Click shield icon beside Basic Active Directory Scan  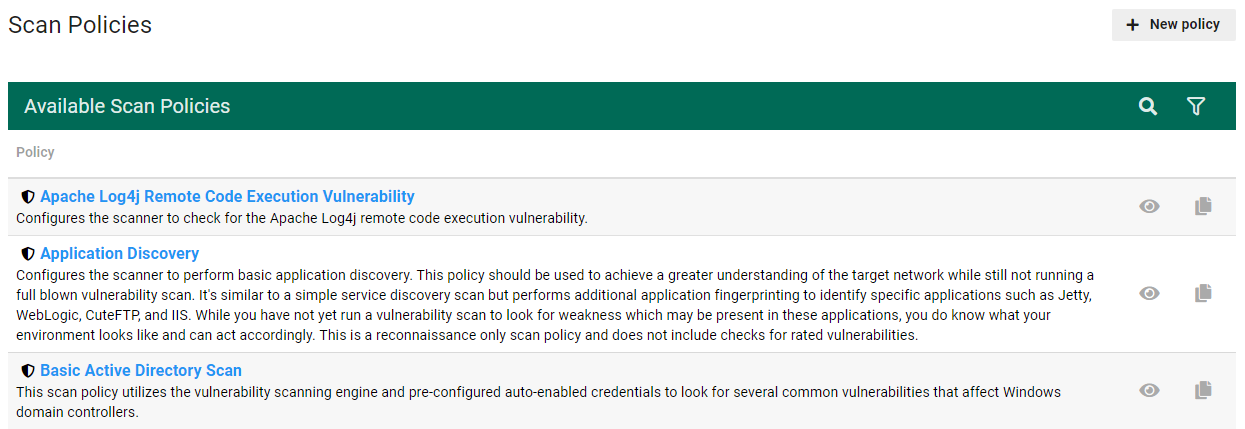(28, 371)
